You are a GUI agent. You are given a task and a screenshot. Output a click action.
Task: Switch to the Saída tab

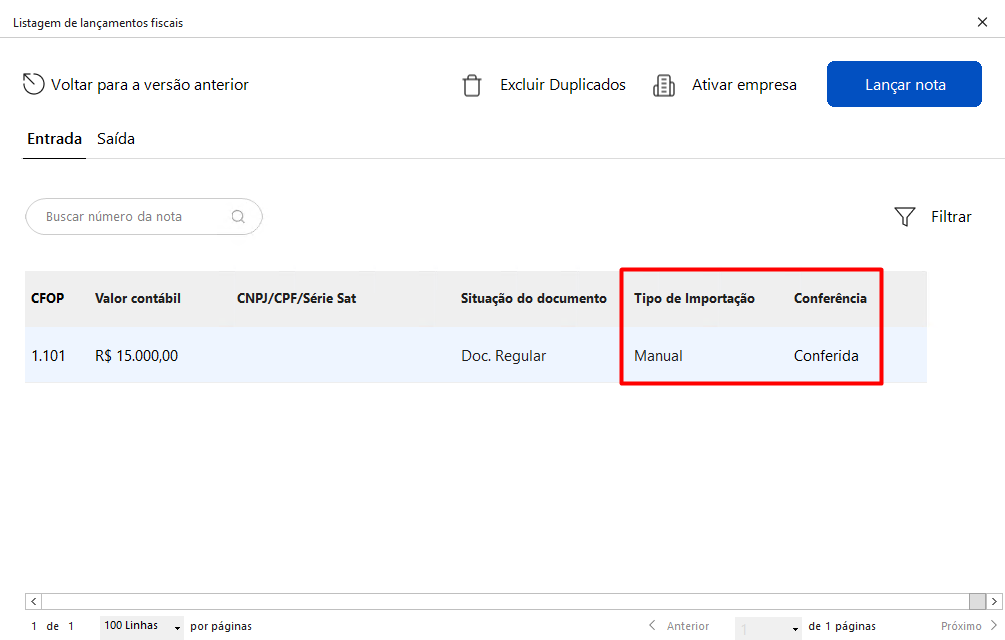(116, 139)
